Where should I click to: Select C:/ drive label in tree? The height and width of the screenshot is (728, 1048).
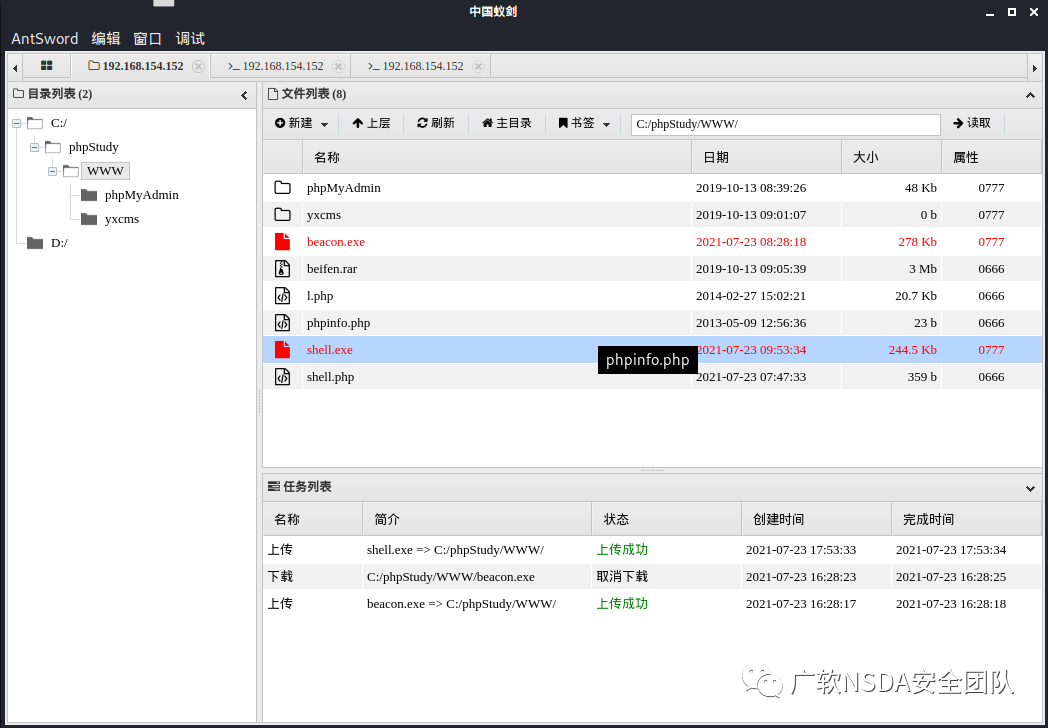[59, 123]
